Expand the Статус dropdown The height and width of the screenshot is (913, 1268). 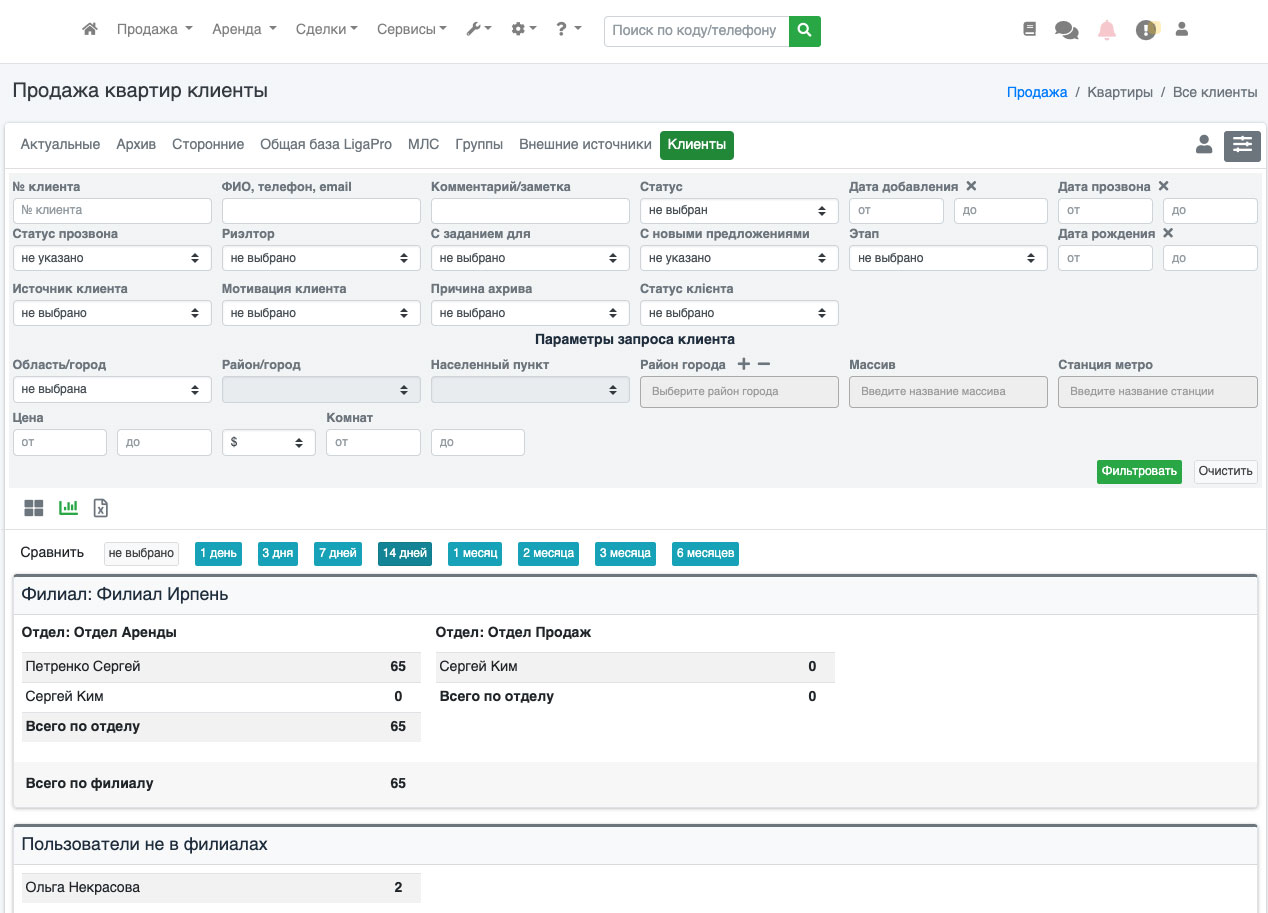[x=739, y=211]
